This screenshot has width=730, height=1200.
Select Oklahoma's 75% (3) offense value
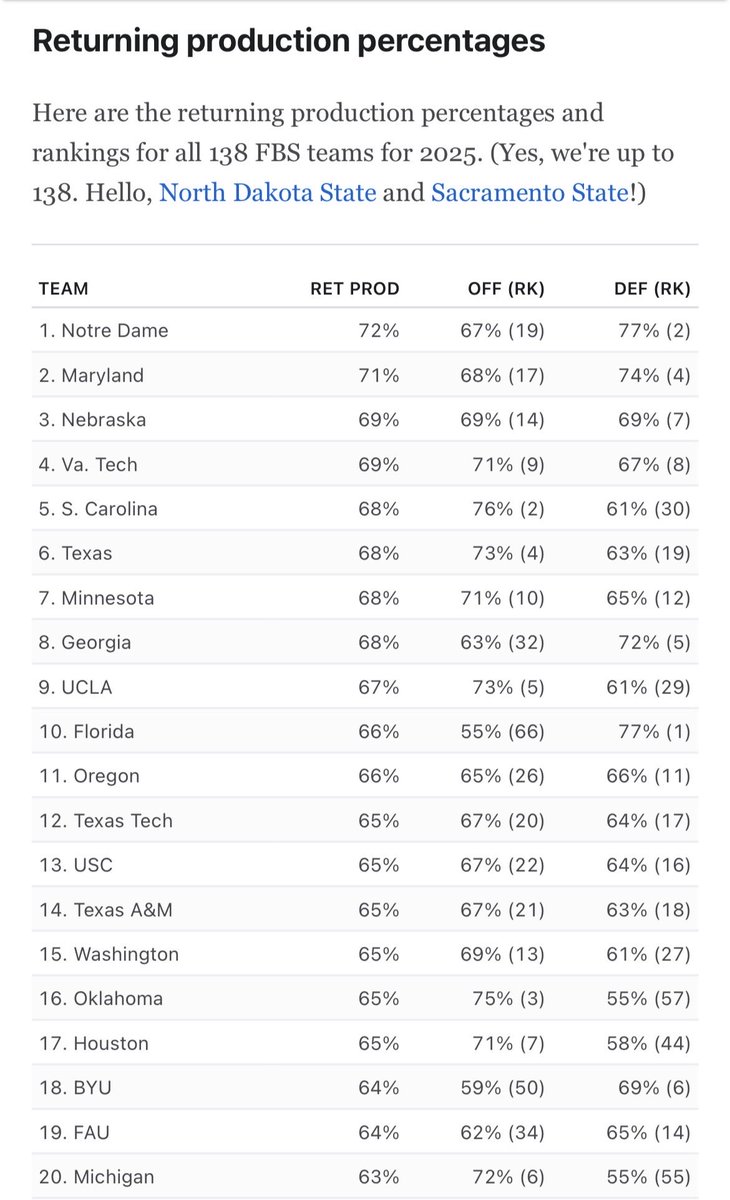click(508, 998)
